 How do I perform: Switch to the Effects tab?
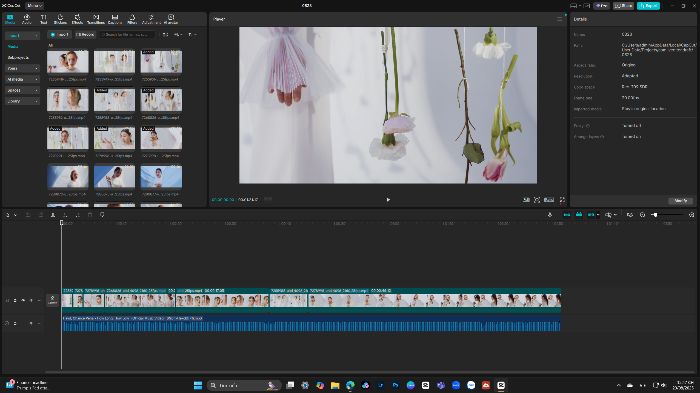[77, 19]
